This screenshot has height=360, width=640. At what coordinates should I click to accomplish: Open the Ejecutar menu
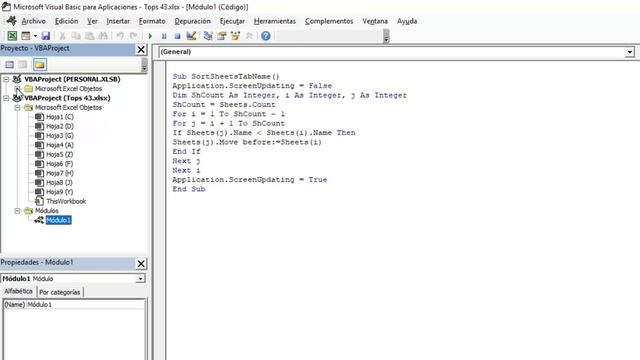232,21
